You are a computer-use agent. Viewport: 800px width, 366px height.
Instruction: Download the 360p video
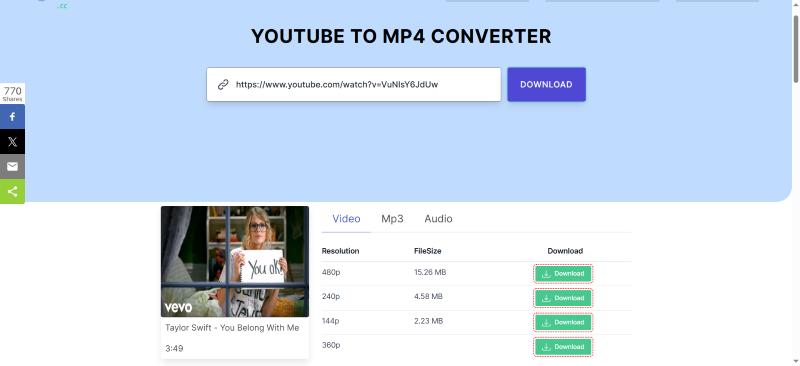[x=563, y=347]
